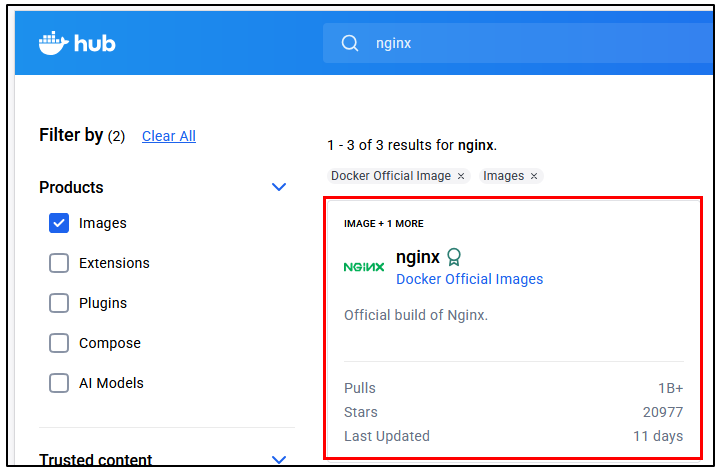Check the Compose filter option
719x473 pixels.
(x=59, y=343)
